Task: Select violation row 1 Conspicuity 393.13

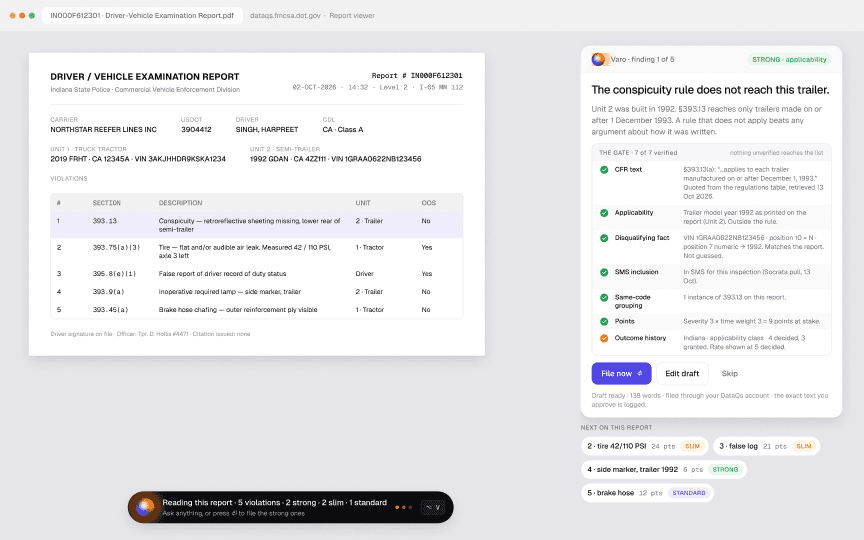Action: (257, 225)
